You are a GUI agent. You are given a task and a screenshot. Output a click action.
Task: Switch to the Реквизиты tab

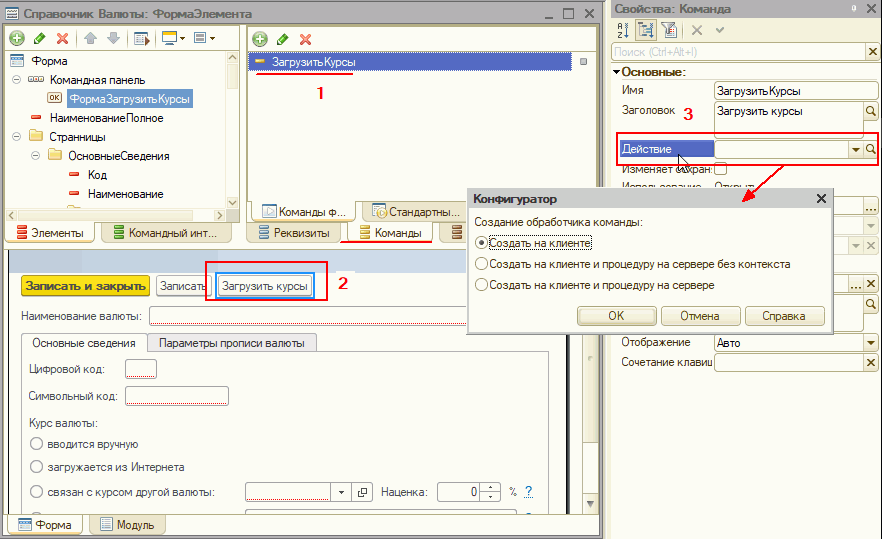coord(294,232)
